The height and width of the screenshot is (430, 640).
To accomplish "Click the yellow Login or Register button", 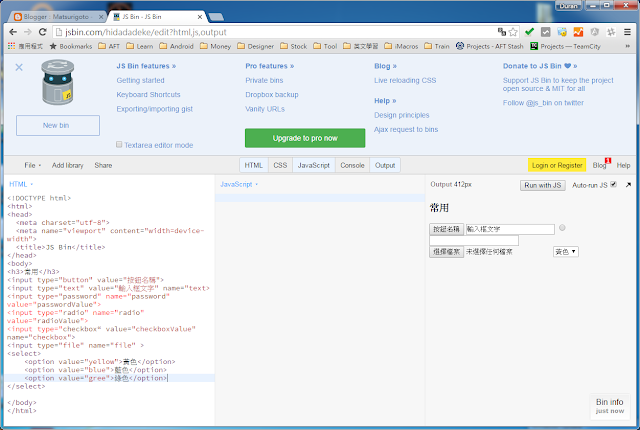I will pyautogui.click(x=557, y=165).
